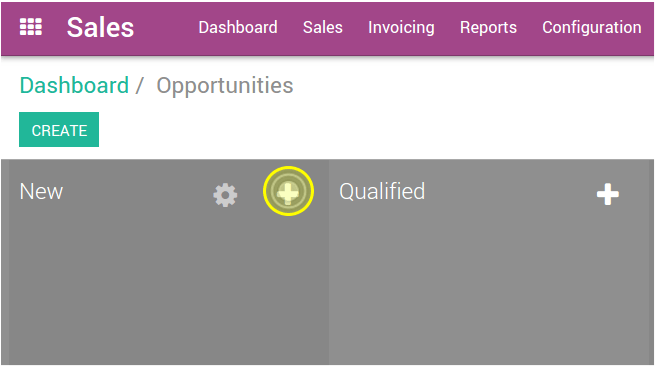Quick-add an opportunity in New column

tap(288, 192)
